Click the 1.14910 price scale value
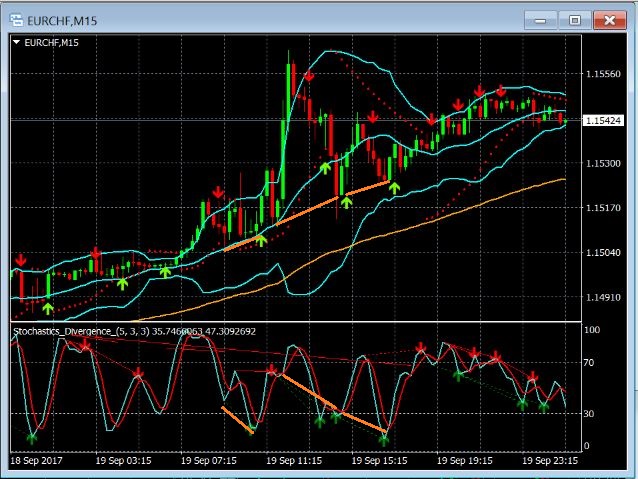The image size is (638, 479). 603,297
